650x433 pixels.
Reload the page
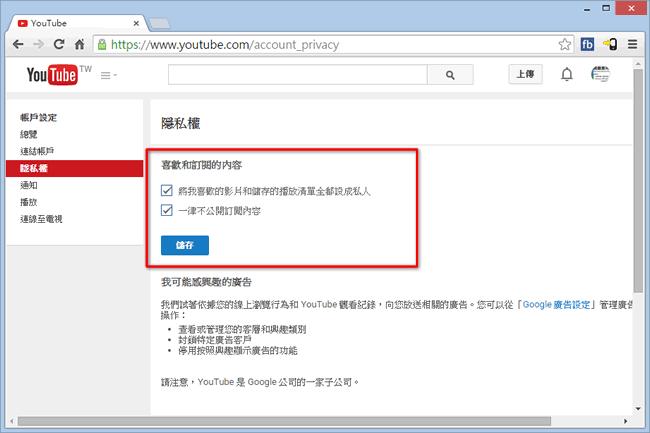(61, 44)
